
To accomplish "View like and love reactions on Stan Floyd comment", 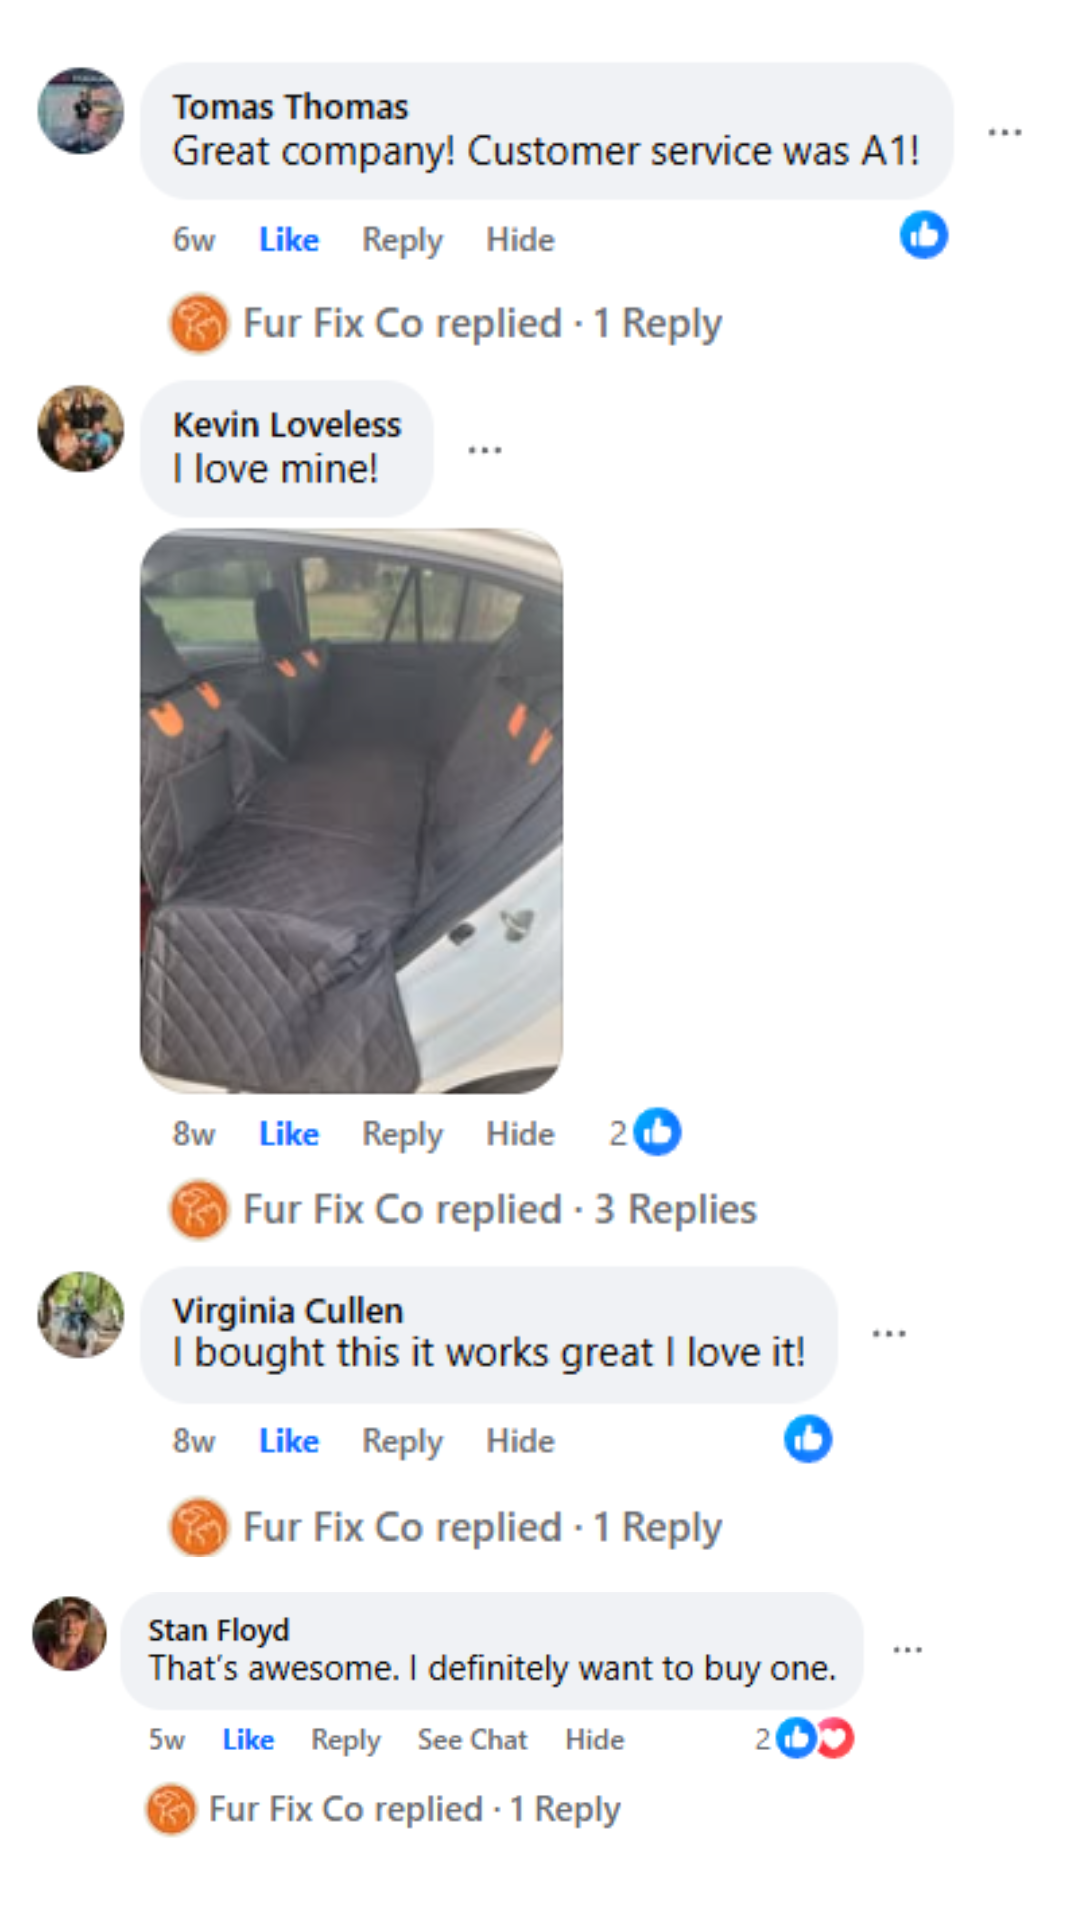I will tap(805, 1738).
